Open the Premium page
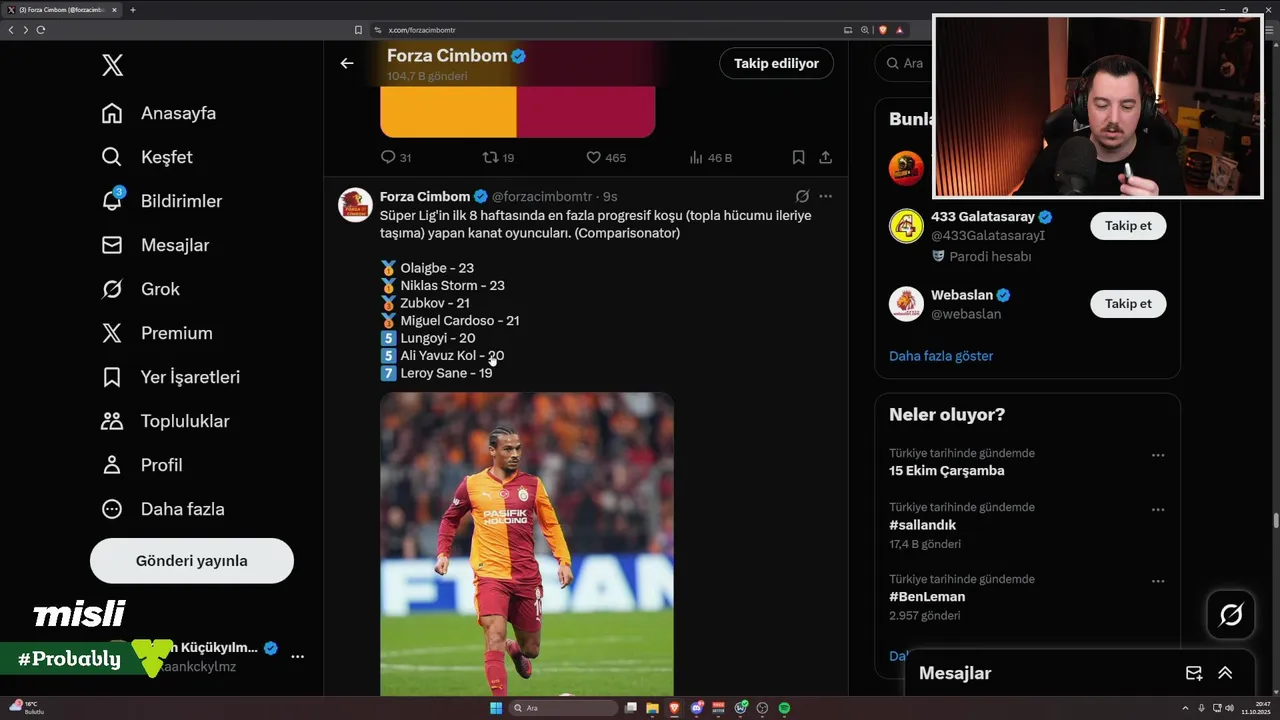 tap(157, 333)
